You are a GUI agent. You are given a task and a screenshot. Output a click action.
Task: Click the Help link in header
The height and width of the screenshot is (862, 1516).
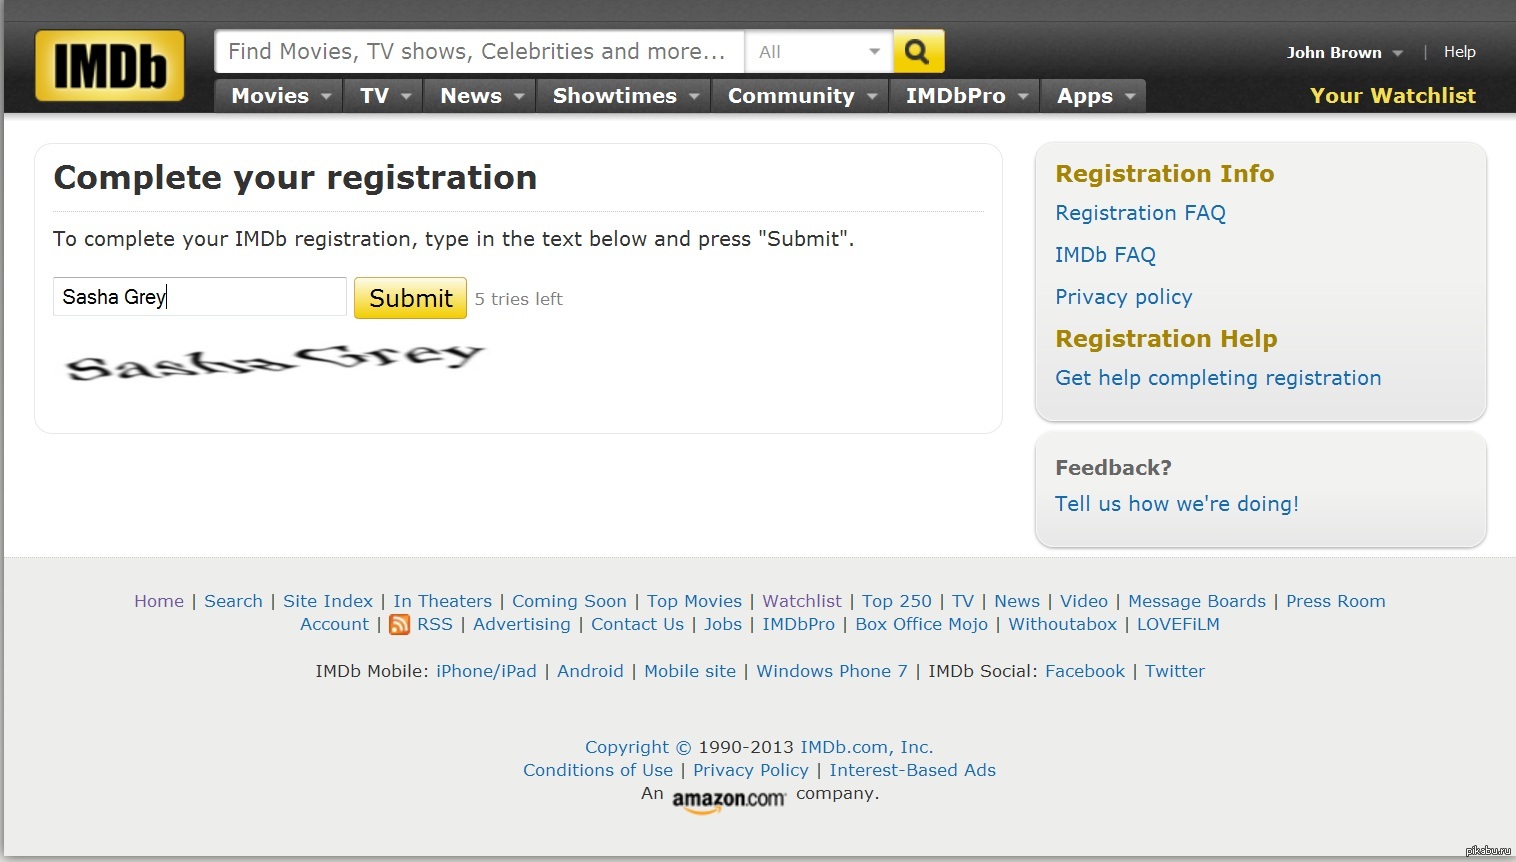[x=1459, y=52]
